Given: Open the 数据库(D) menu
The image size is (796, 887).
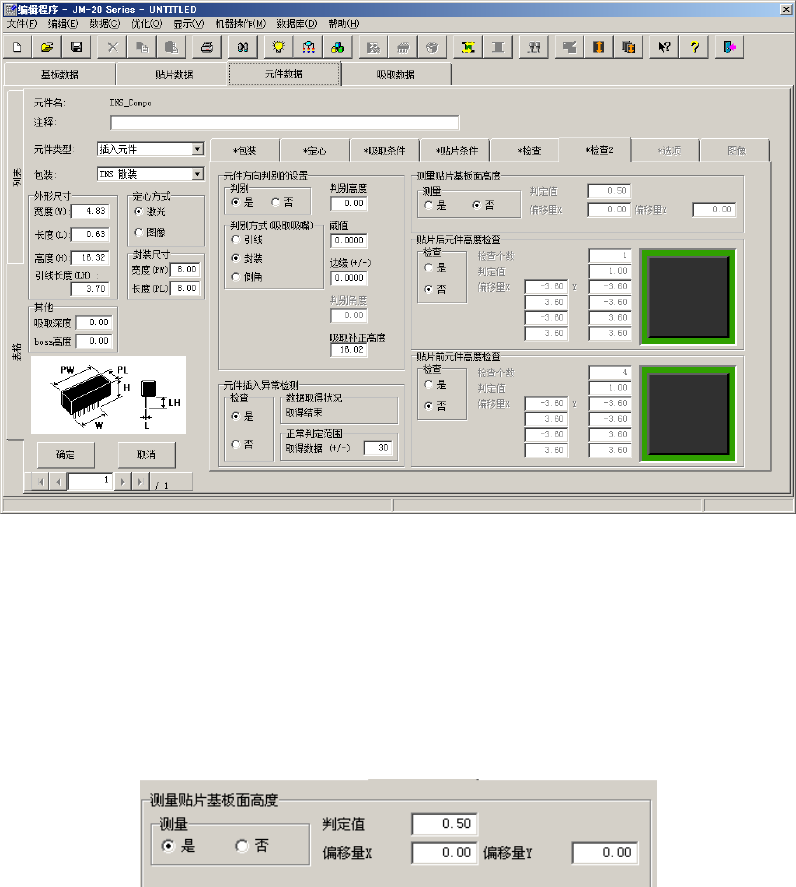Looking at the screenshot, I should tap(296, 24).
